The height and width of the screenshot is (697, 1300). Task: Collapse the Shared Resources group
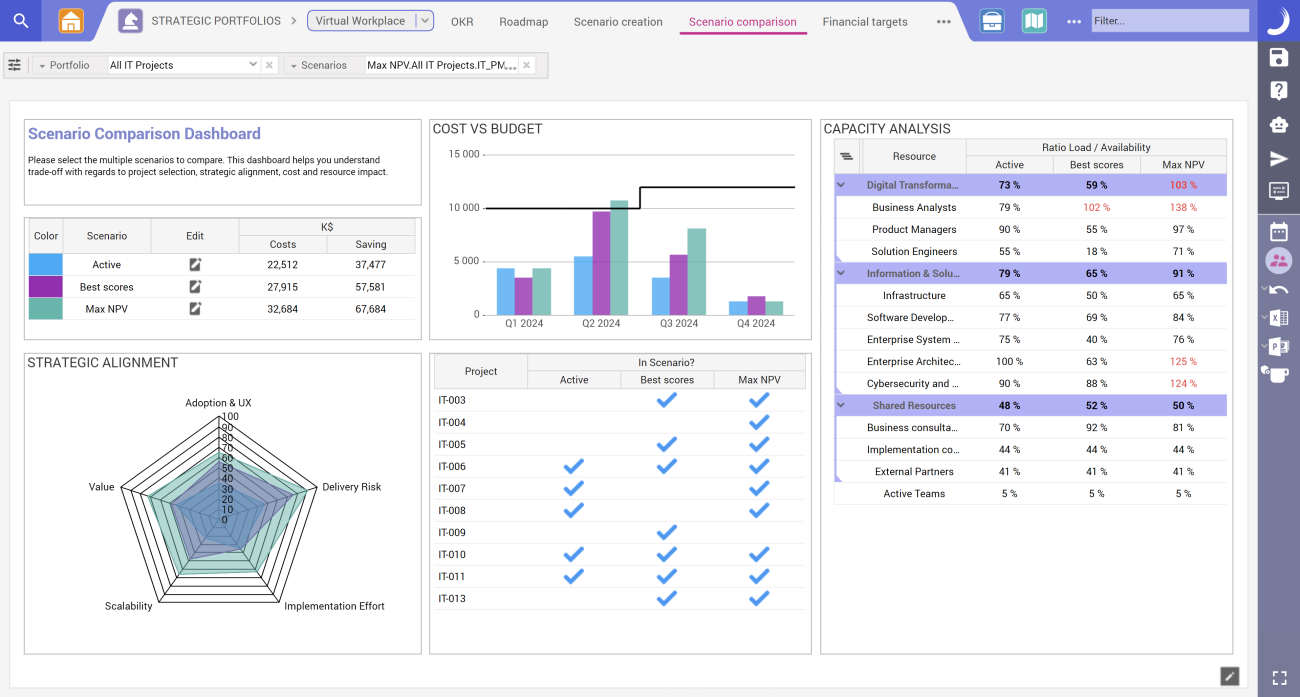click(841, 405)
